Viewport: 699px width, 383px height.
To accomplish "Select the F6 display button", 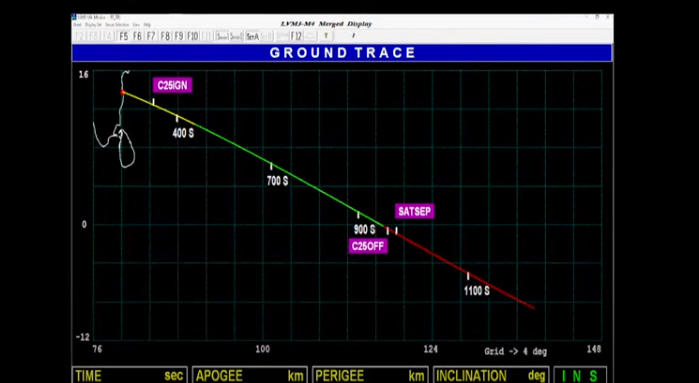I will [x=137, y=36].
